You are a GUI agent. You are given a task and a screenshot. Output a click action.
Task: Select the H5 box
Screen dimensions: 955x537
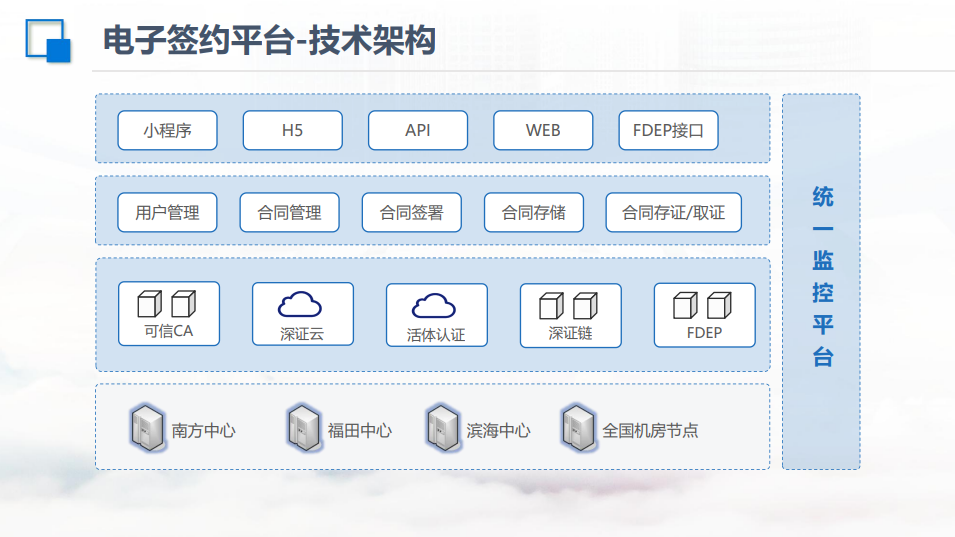tap(292, 130)
